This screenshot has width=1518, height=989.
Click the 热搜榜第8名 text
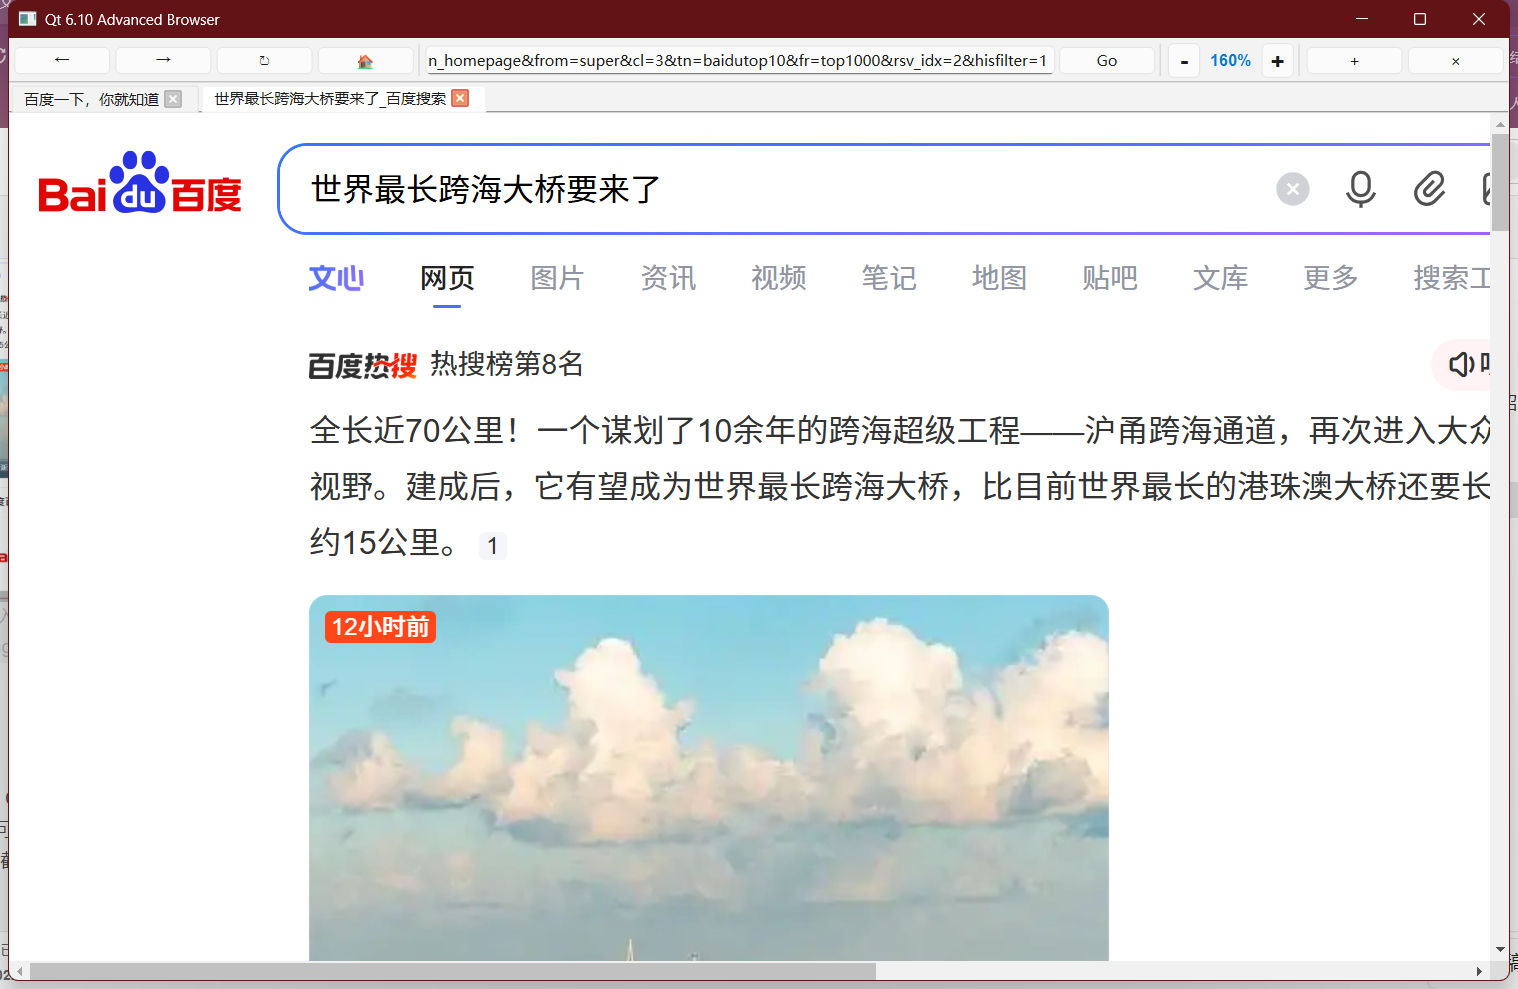(507, 364)
